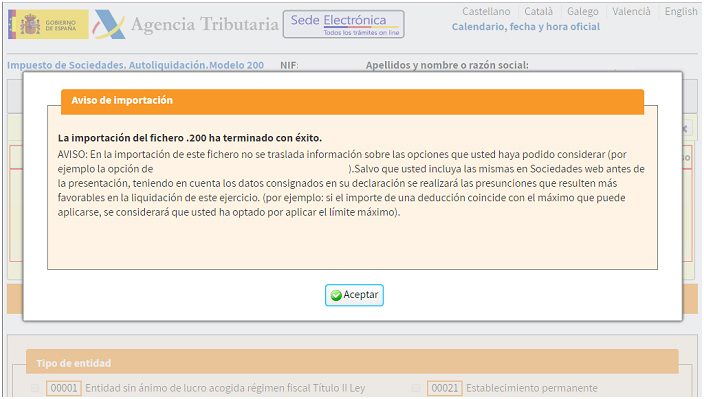Click the Gobierno de España emblem
This screenshot has width=704, height=399.
(x=48, y=24)
